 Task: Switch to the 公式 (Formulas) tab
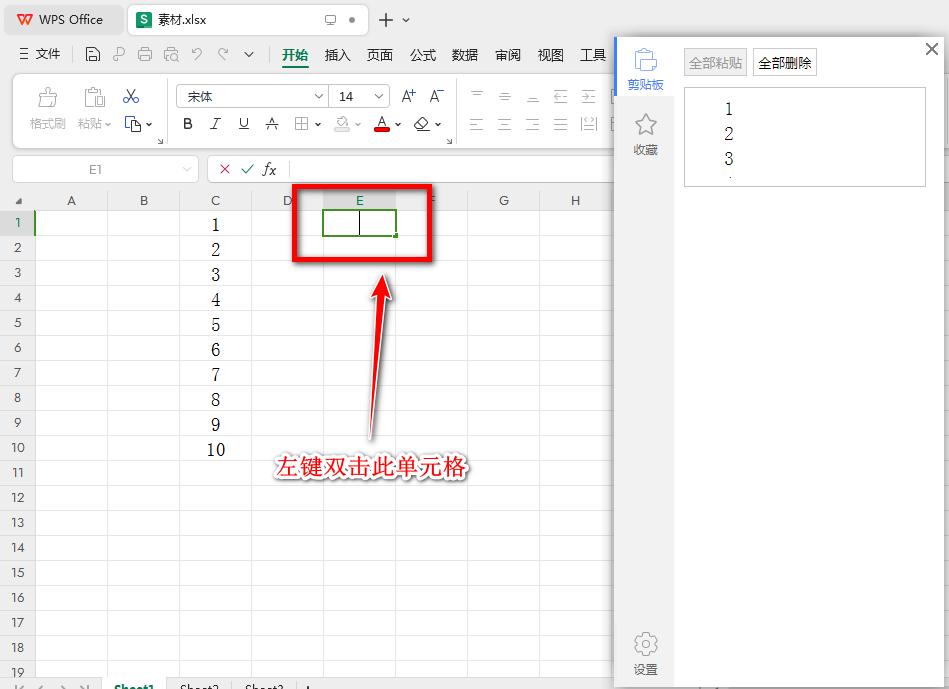[422, 55]
